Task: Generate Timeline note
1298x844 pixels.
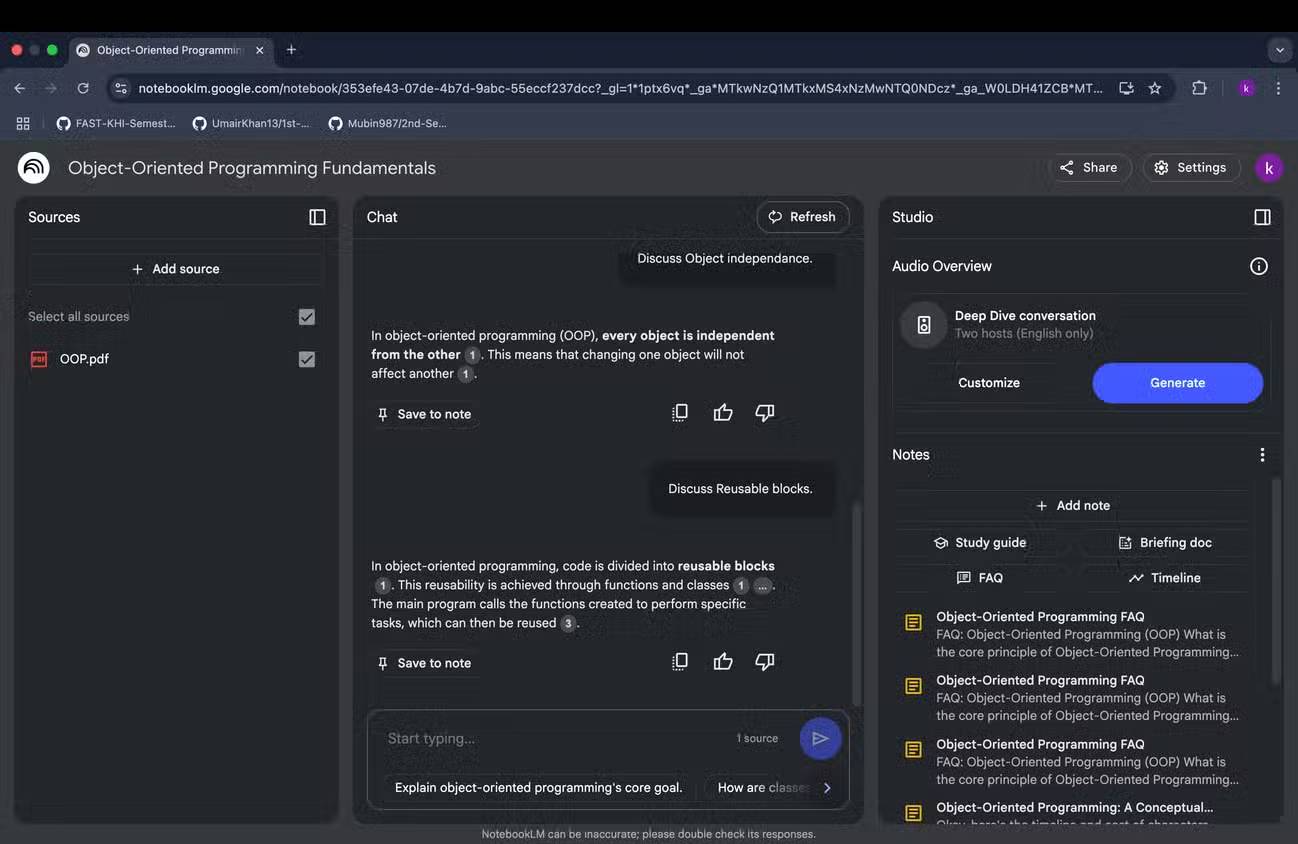Action: [1165, 578]
